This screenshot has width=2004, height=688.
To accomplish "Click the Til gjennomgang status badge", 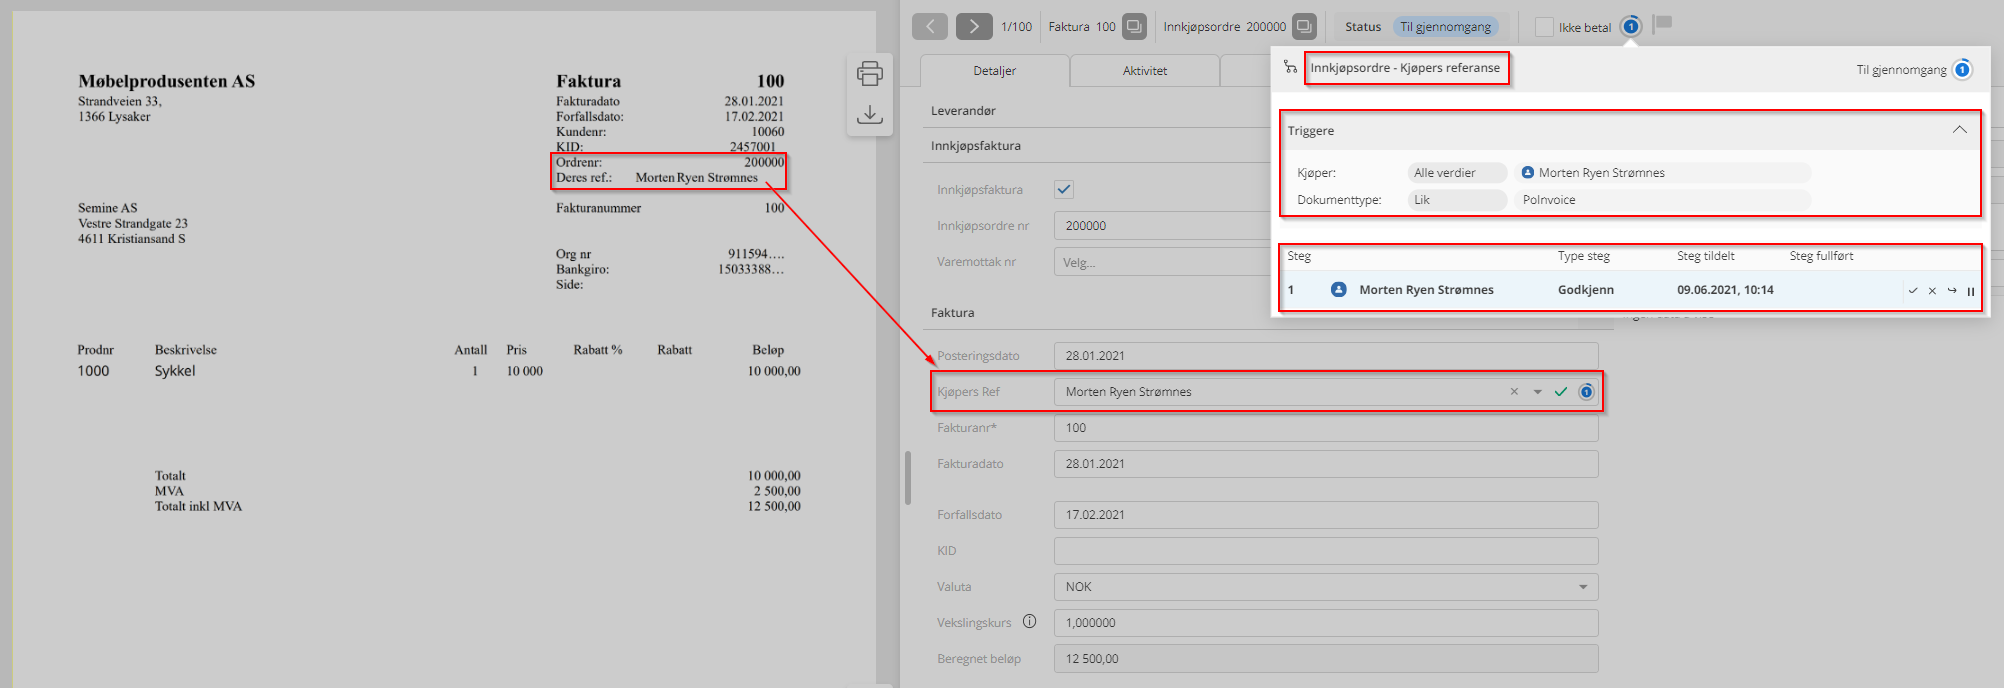I will 1445,27.
